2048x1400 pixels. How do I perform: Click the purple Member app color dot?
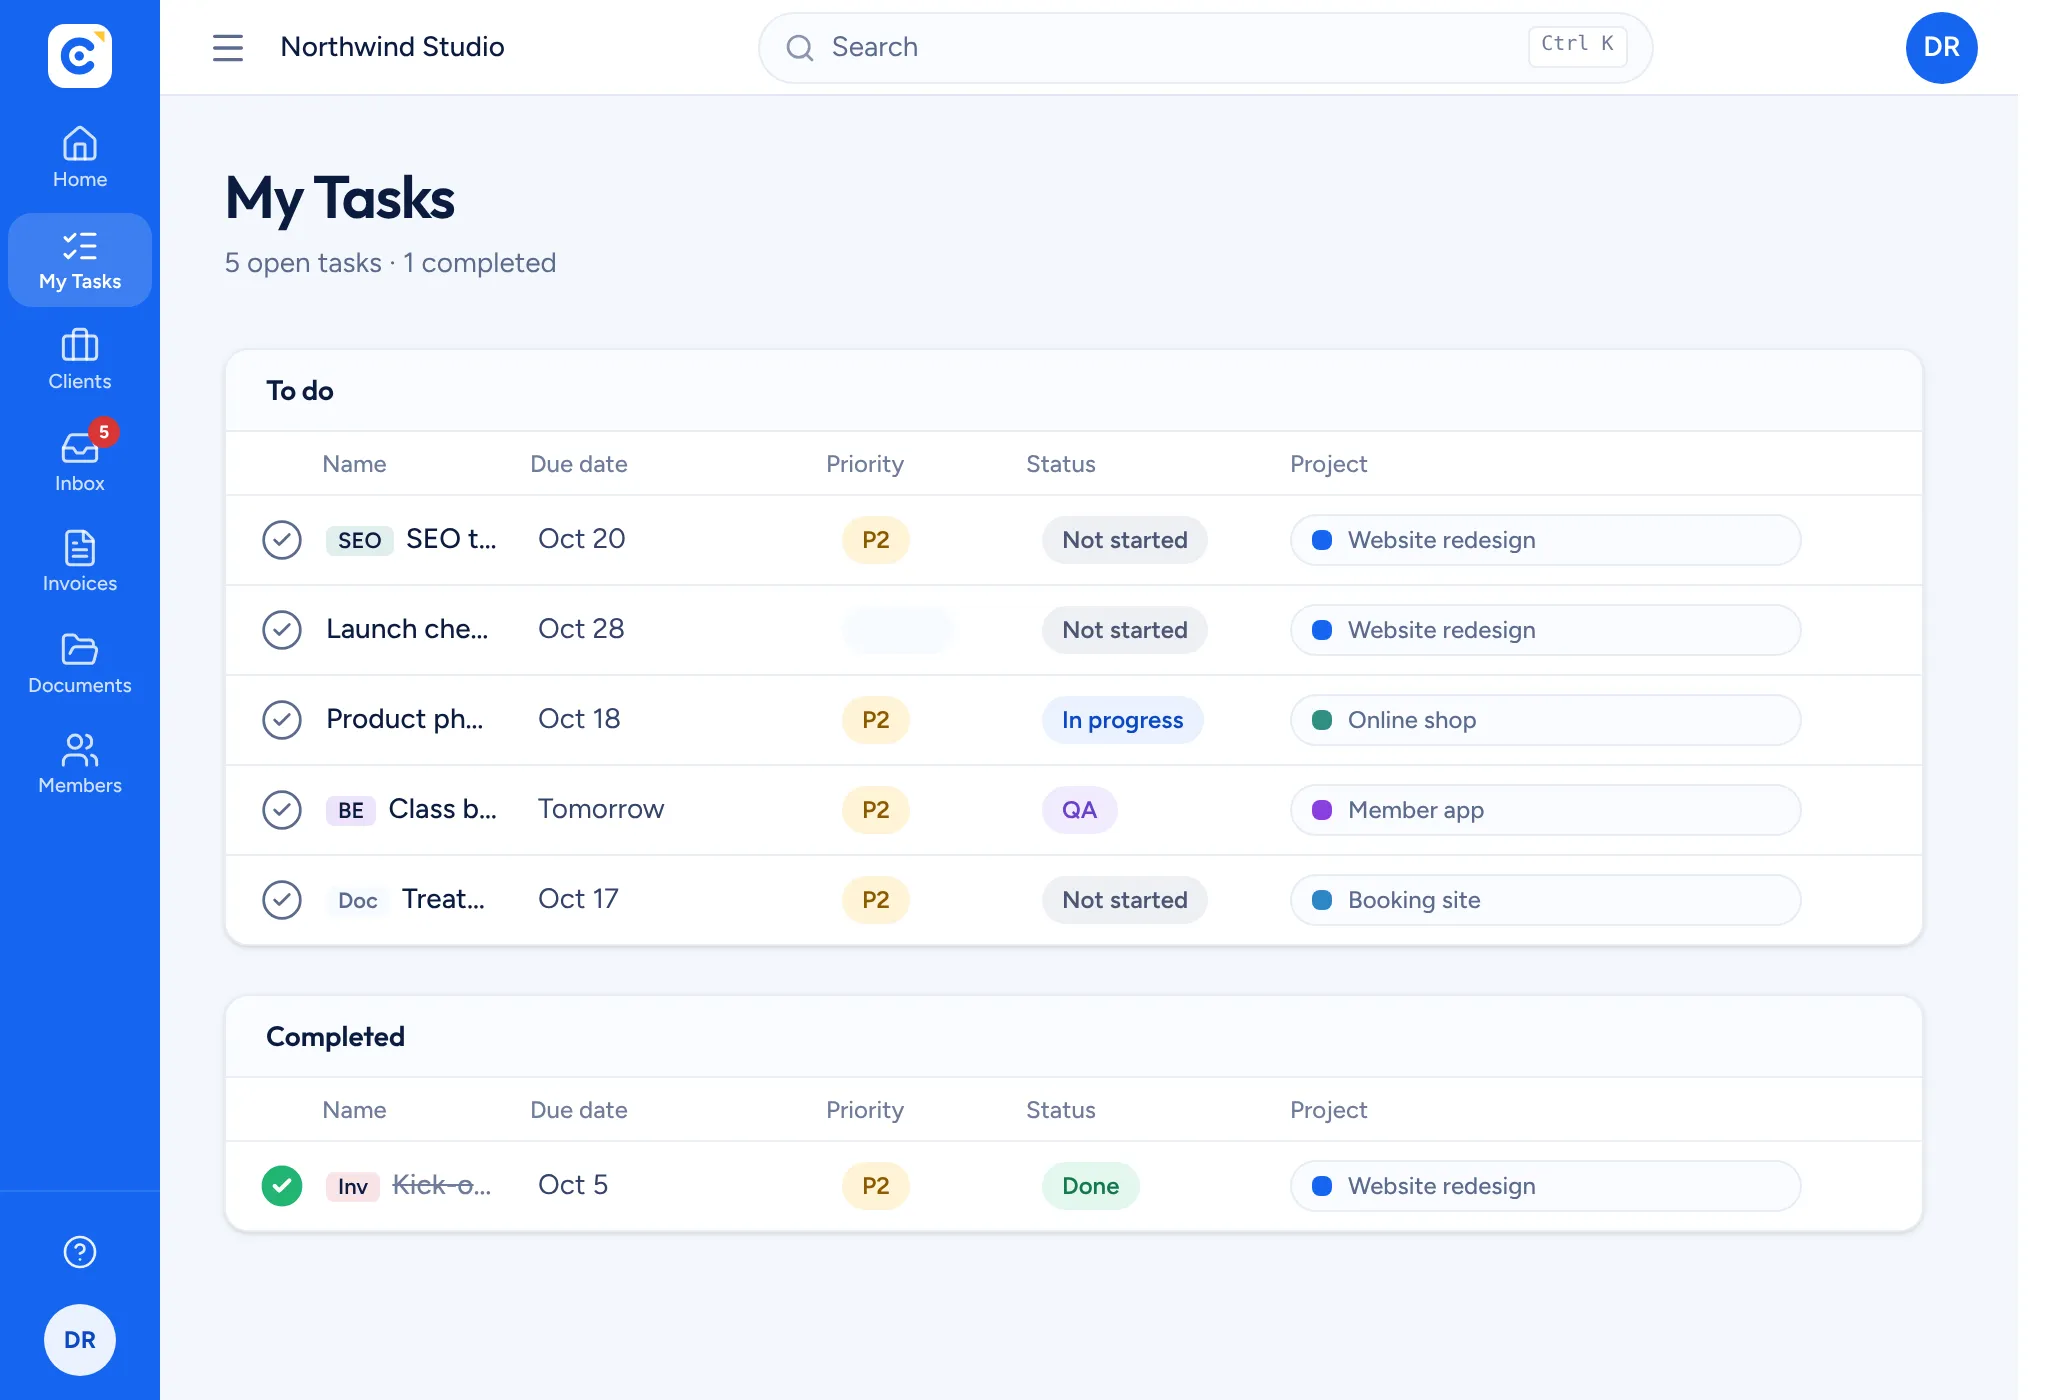click(1322, 810)
